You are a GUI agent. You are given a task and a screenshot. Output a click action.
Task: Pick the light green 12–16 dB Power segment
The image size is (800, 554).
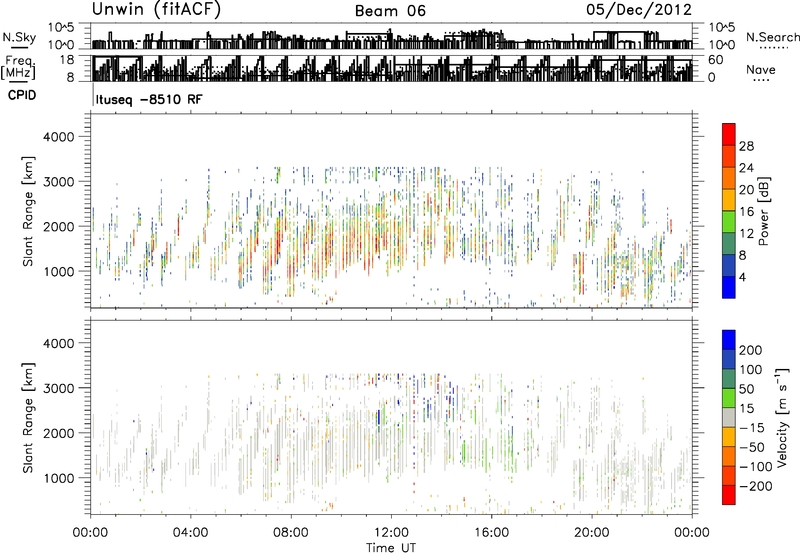729,221
